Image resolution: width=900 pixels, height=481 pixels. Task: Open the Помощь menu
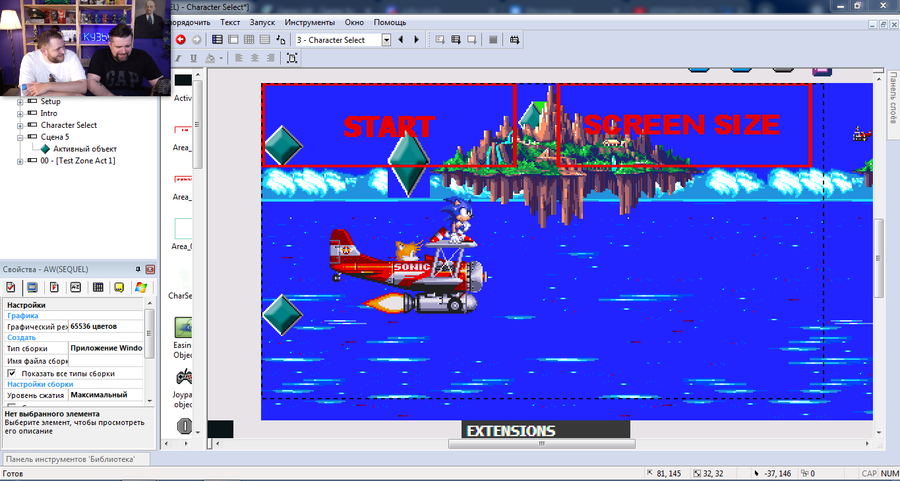(390, 22)
